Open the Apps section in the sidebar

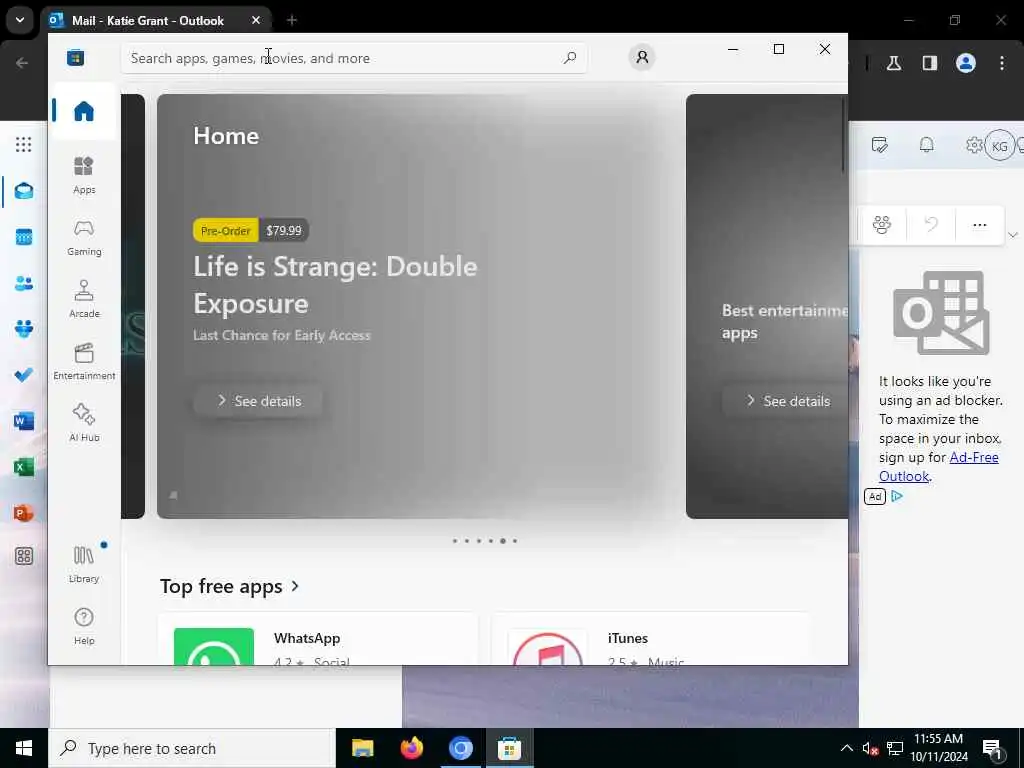point(84,175)
